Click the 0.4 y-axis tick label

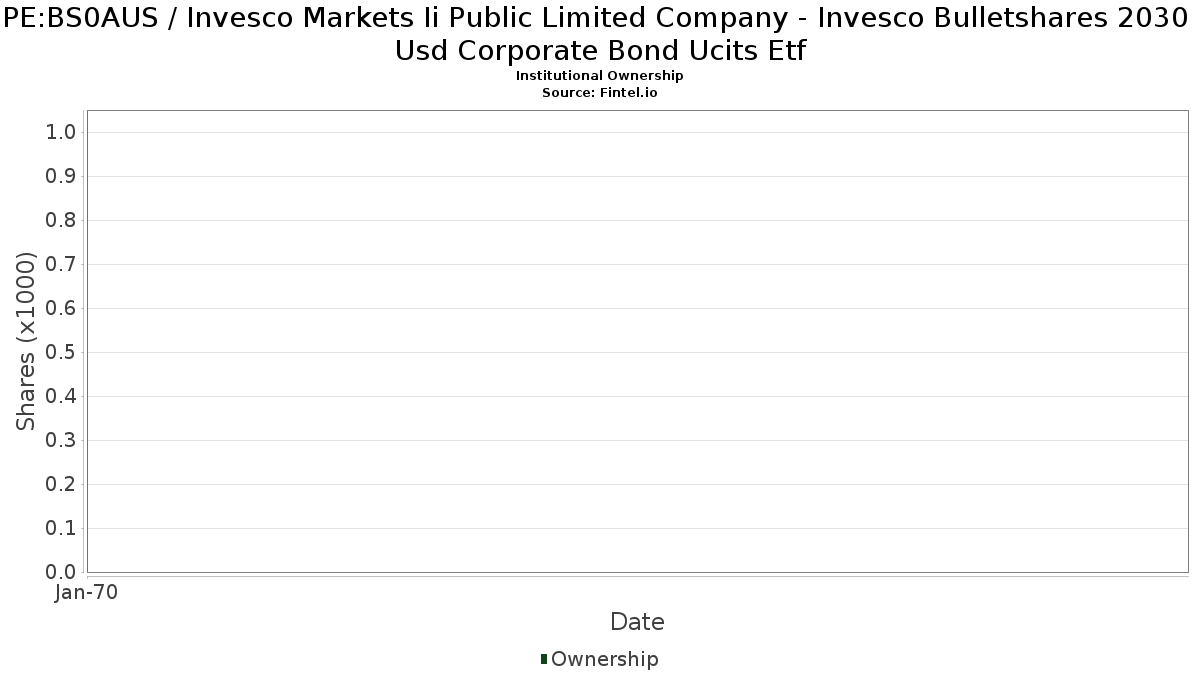(62, 397)
